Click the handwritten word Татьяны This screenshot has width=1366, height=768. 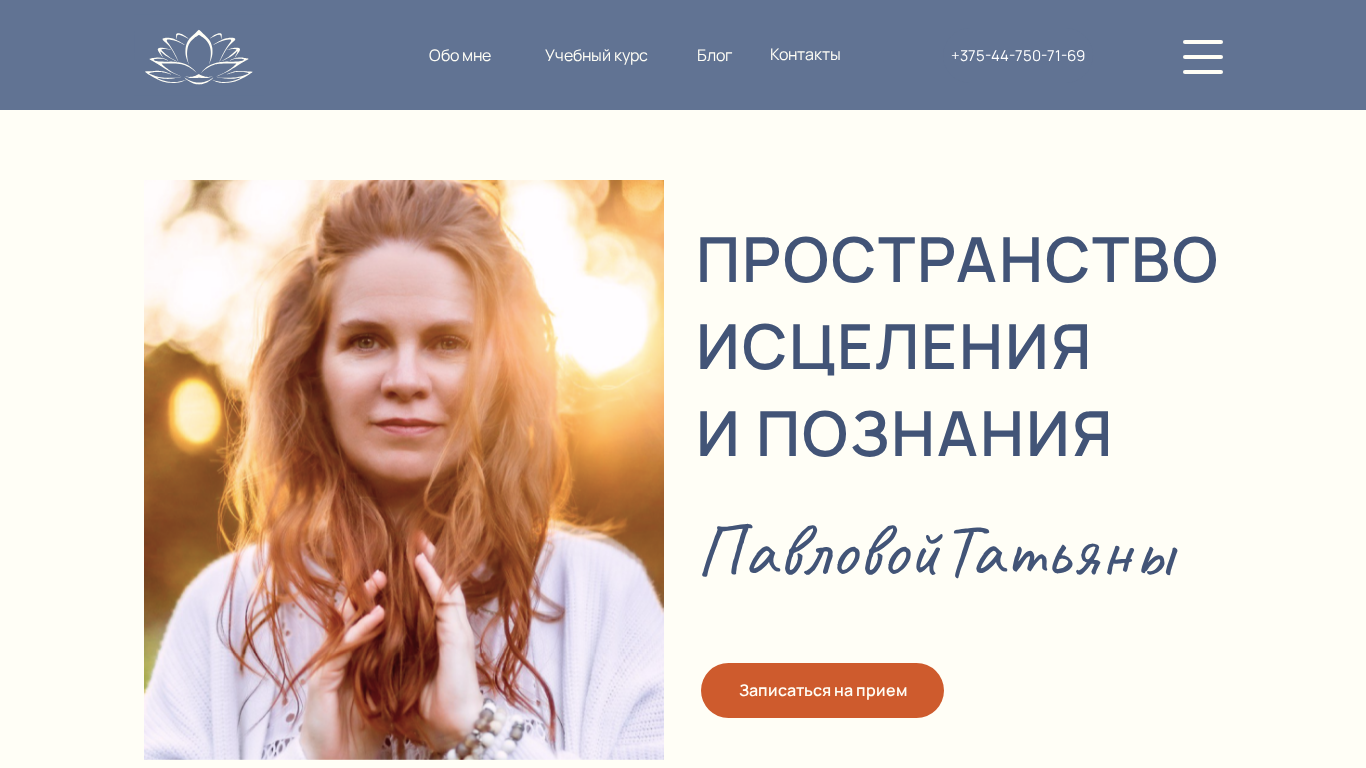coord(1064,552)
